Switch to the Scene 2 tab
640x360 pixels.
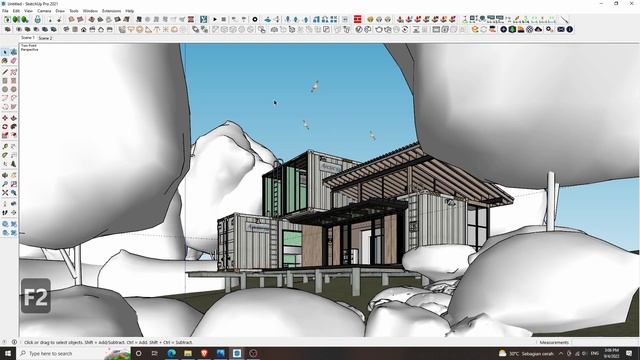[x=45, y=38]
